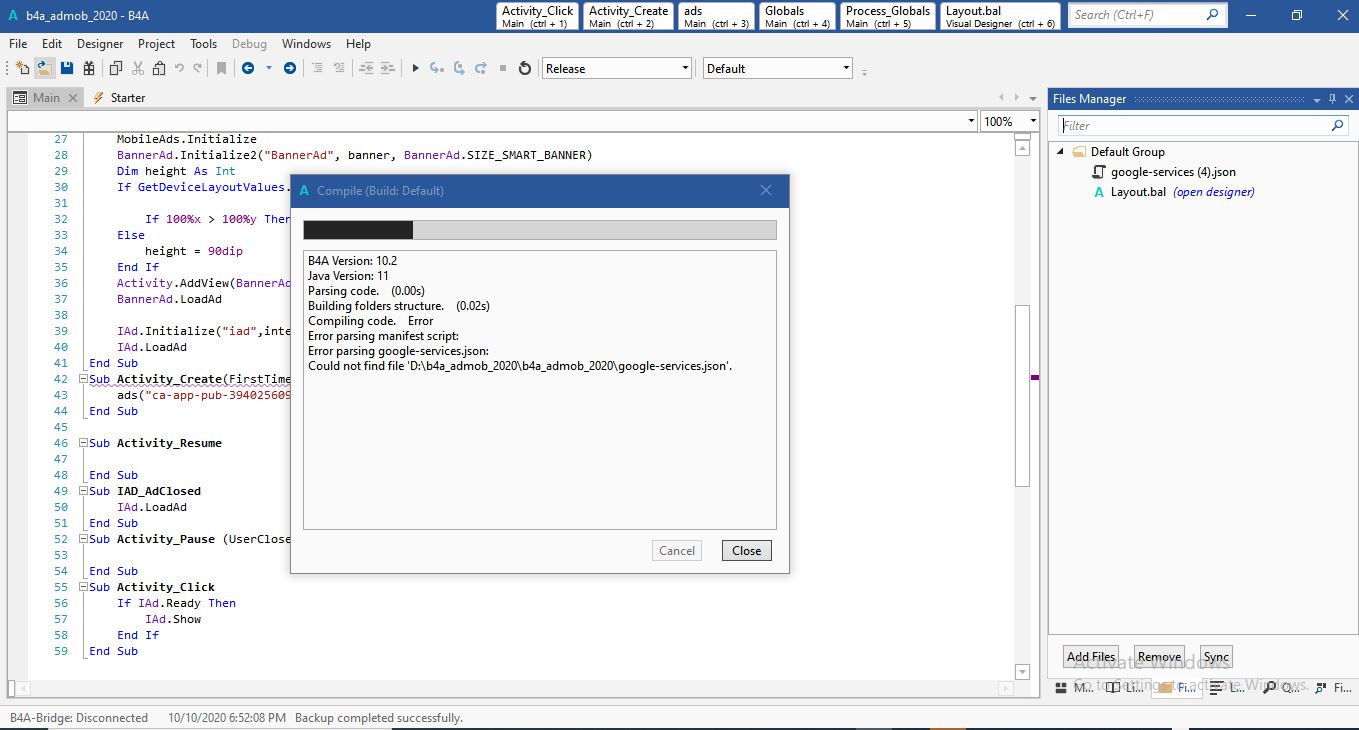Click the undo arrow icon
This screenshot has height=730, width=1359.
179,68
